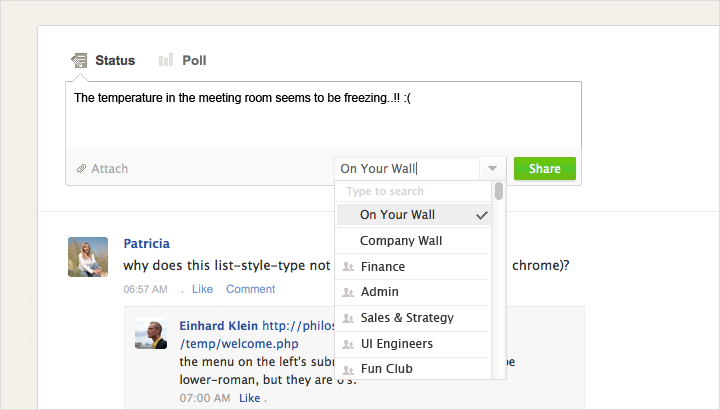Click the group icon beside Finance

pyautogui.click(x=348, y=267)
